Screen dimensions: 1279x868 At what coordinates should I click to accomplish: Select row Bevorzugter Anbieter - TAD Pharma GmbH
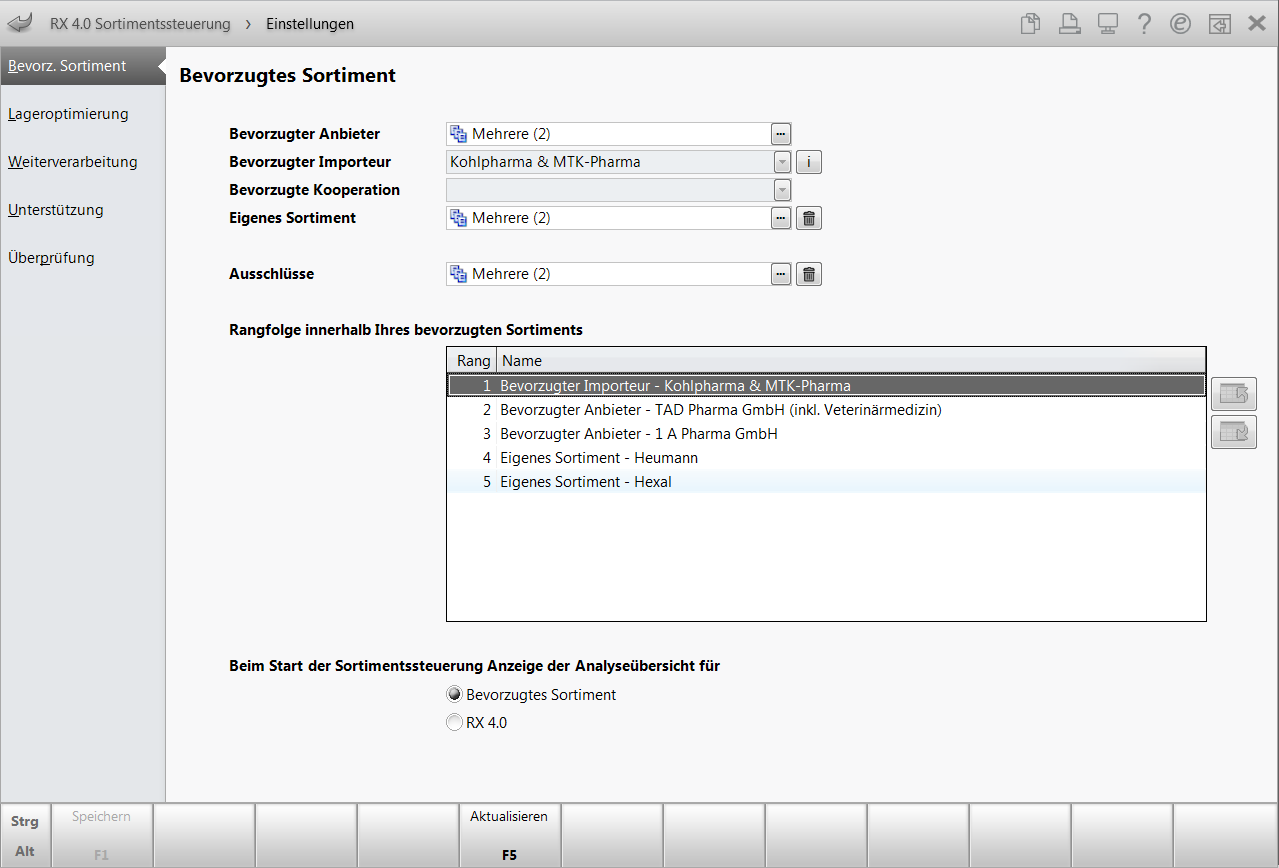pos(826,409)
